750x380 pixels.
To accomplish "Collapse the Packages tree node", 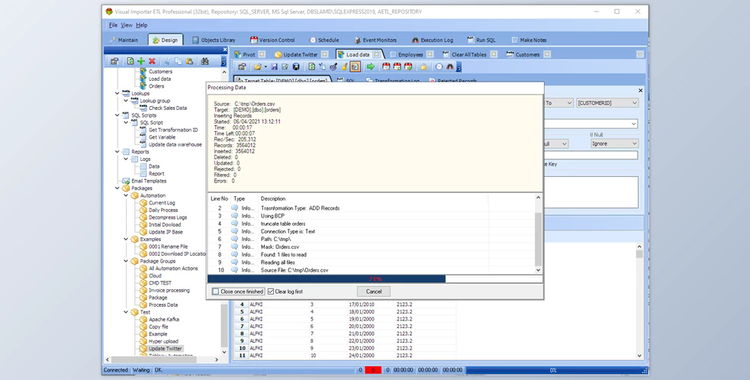I will click(117, 189).
